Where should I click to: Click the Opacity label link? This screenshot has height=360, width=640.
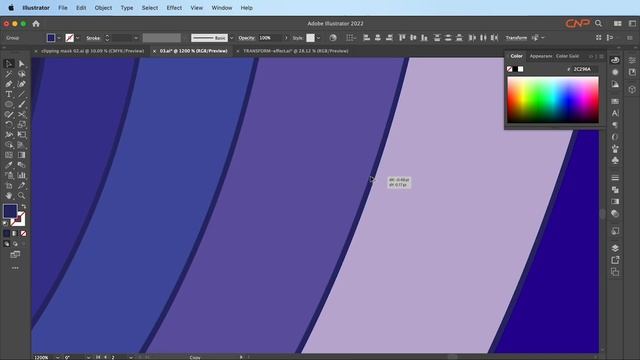[x=246, y=38]
